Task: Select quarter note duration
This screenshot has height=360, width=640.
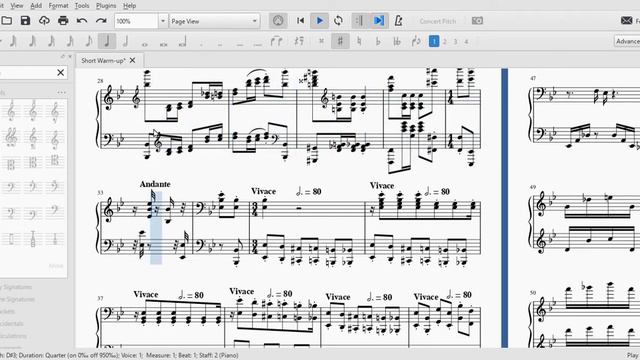Action: pos(107,41)
